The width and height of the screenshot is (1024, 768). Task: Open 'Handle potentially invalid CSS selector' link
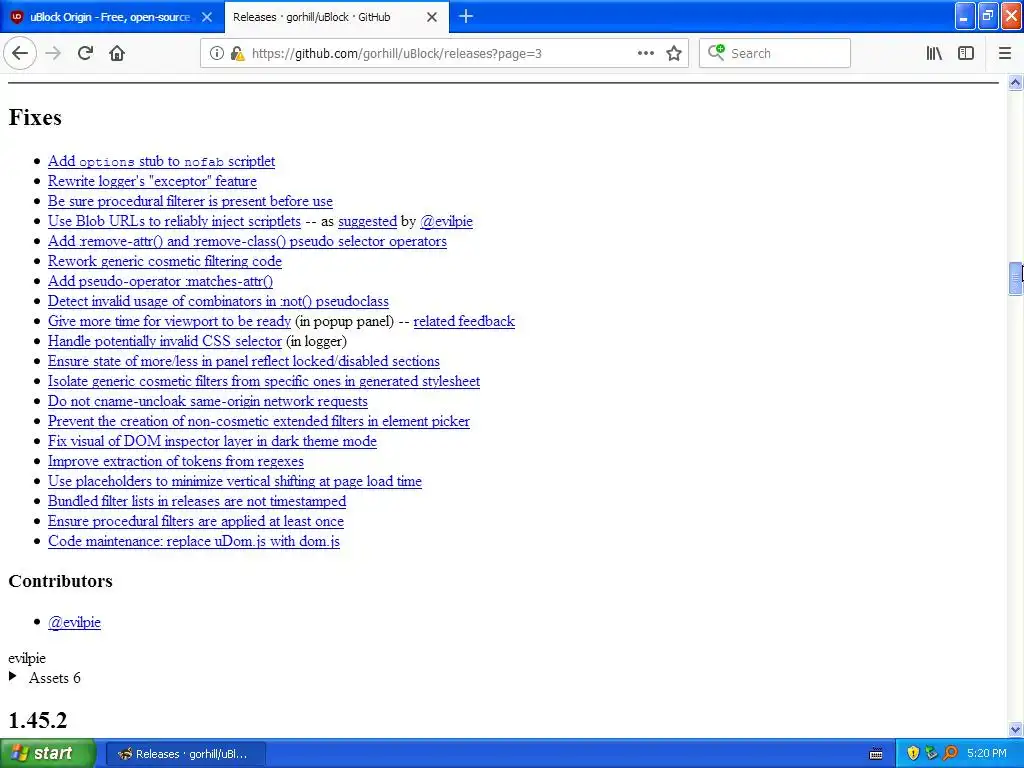pyautogui.click(x=165, y=341)
